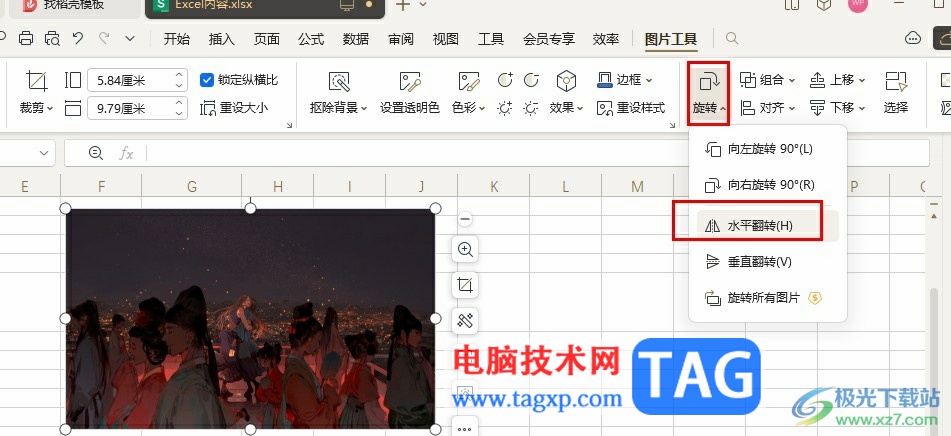The image size is (951, 436).
Task: Expand the Border (边框) dropdown
Action: coord(649,80)
